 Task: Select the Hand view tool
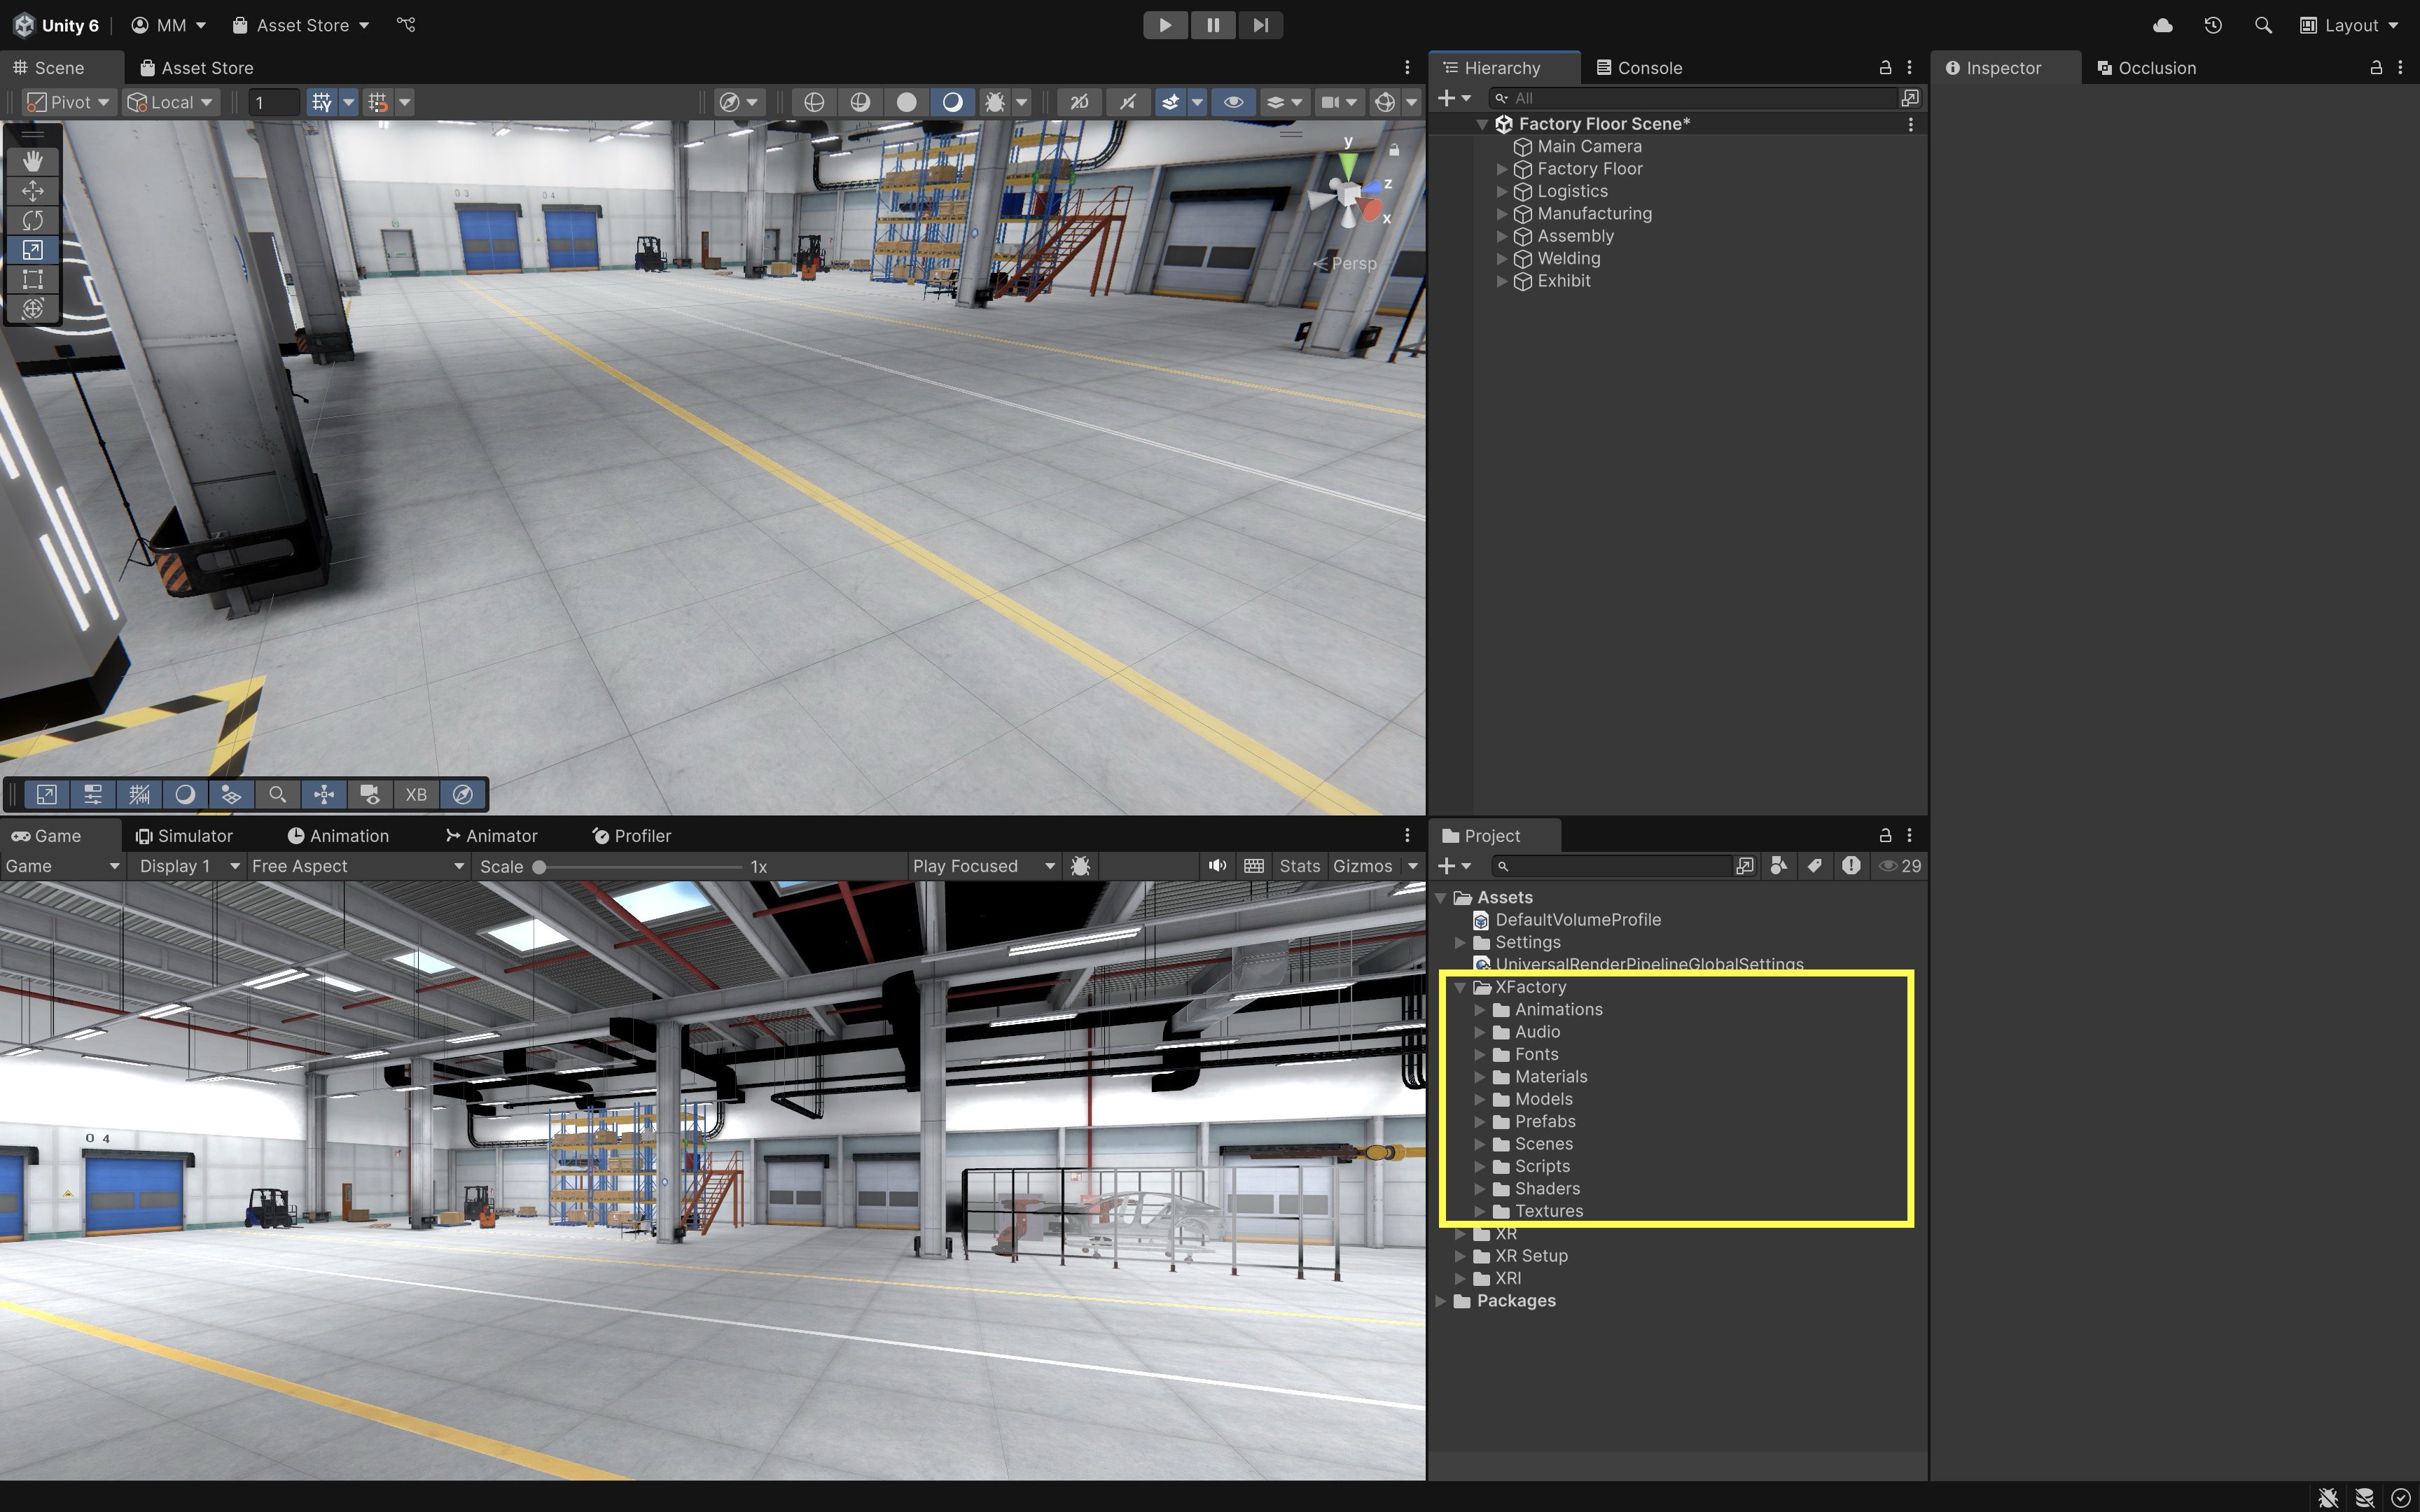32,161
